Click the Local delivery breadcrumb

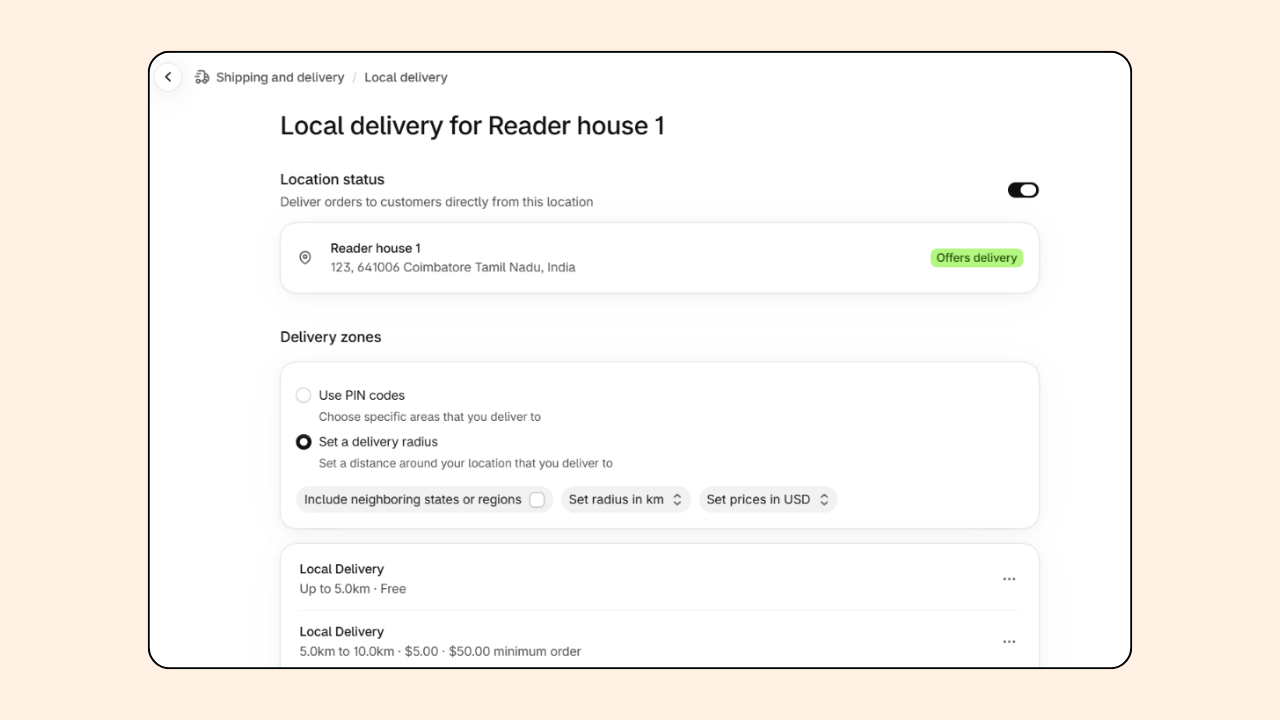[x=406, y=77]
